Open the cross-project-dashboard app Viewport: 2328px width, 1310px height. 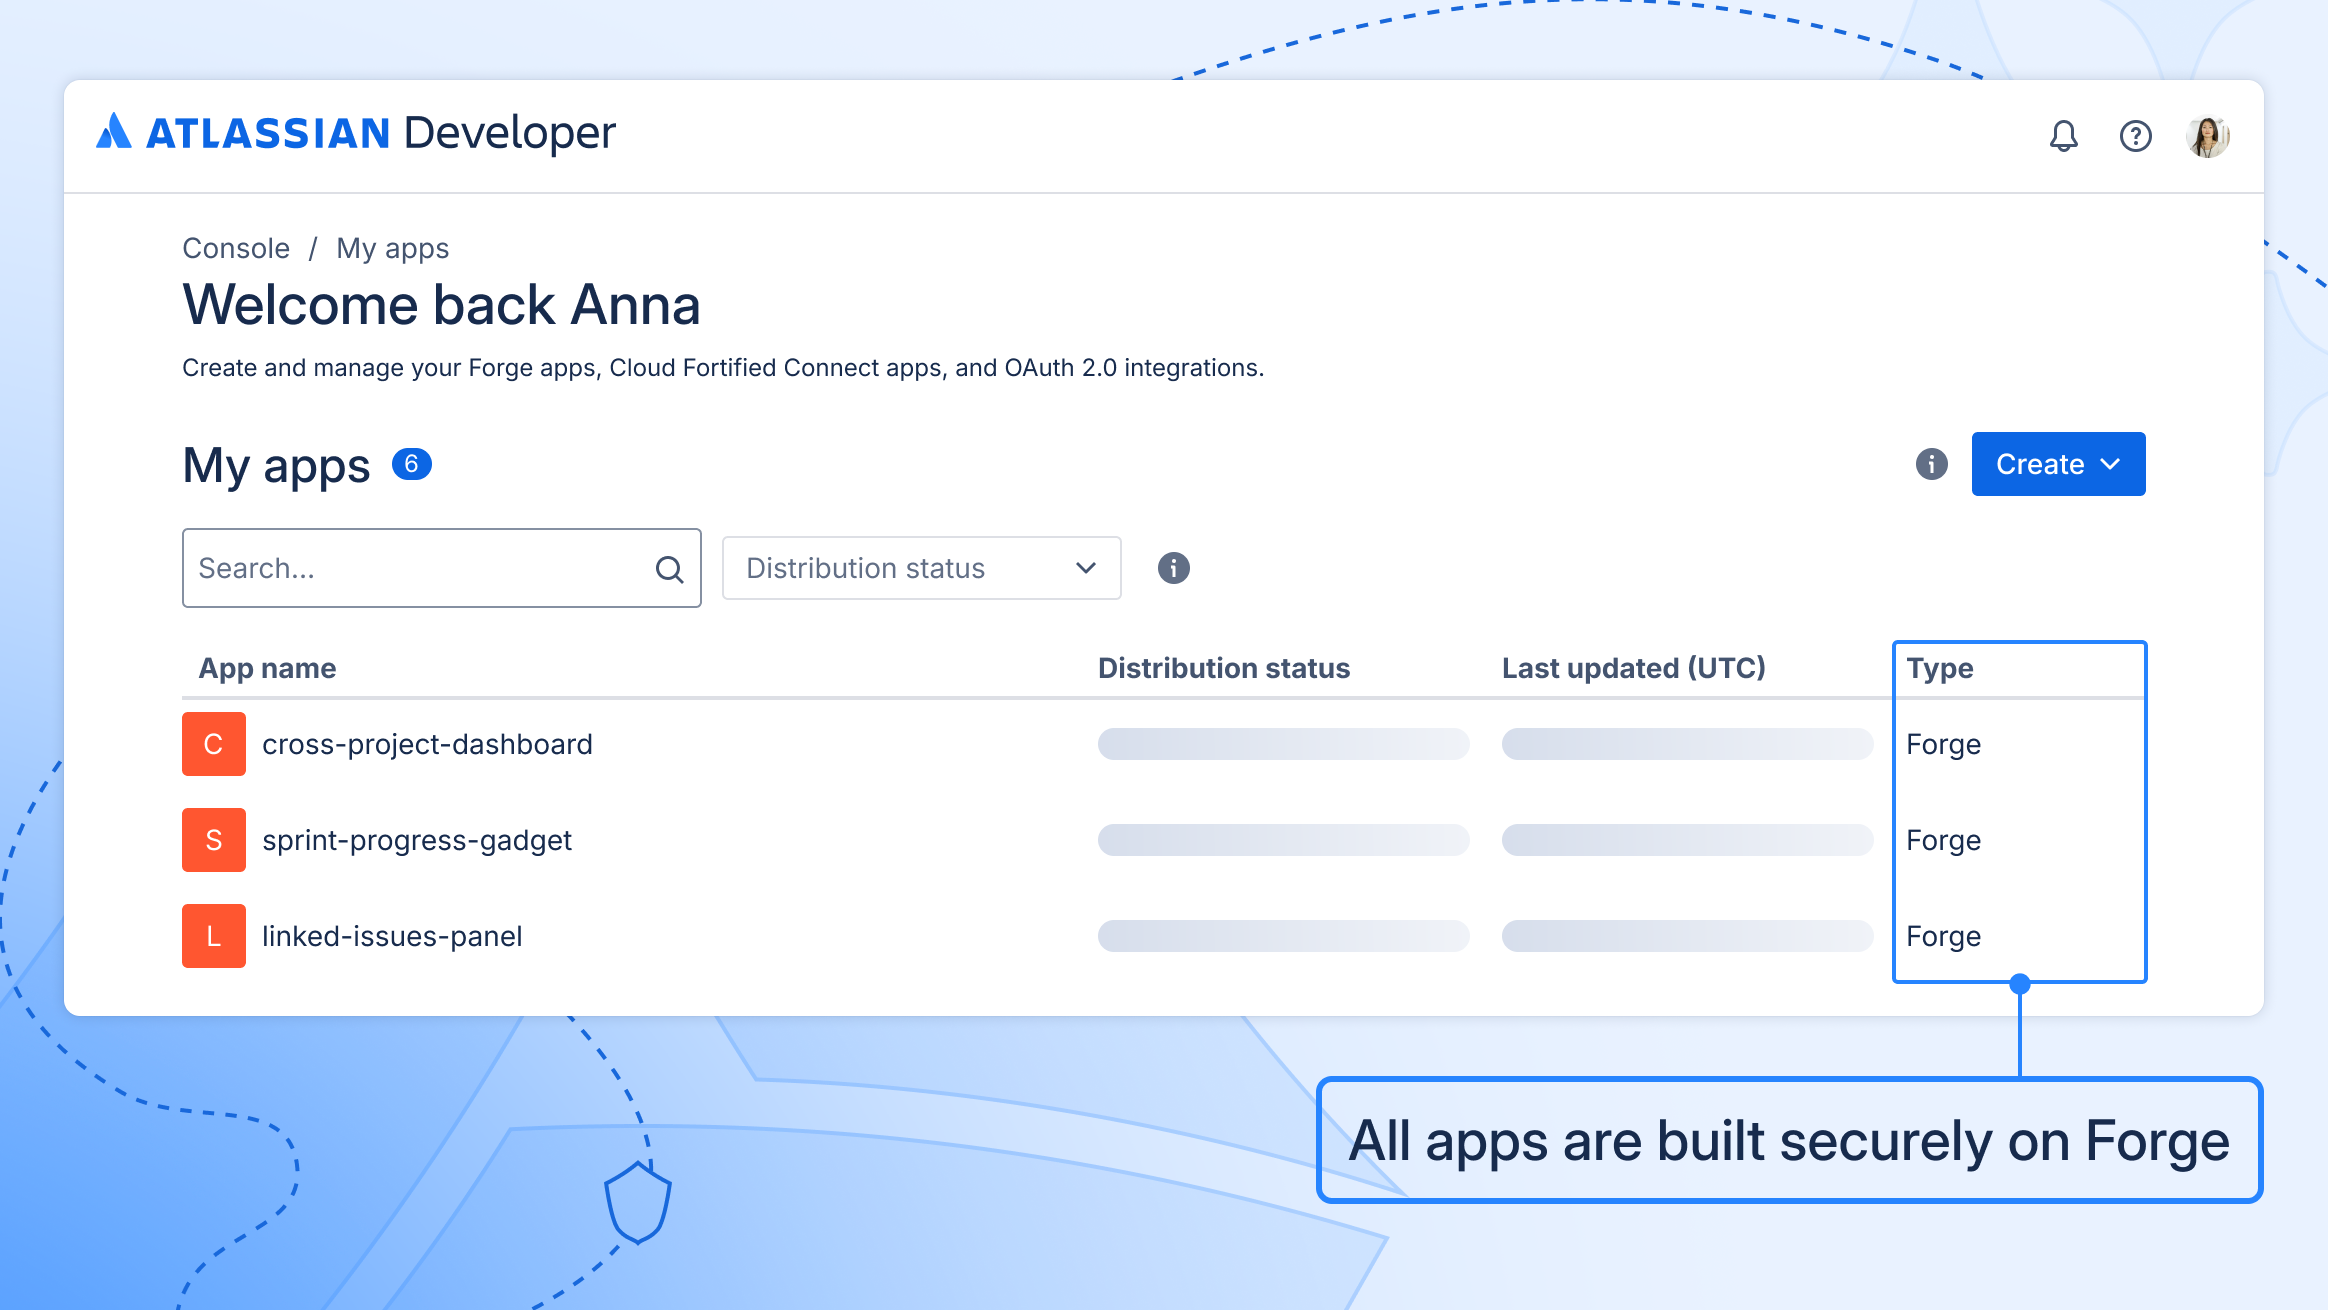click(427, 743)
